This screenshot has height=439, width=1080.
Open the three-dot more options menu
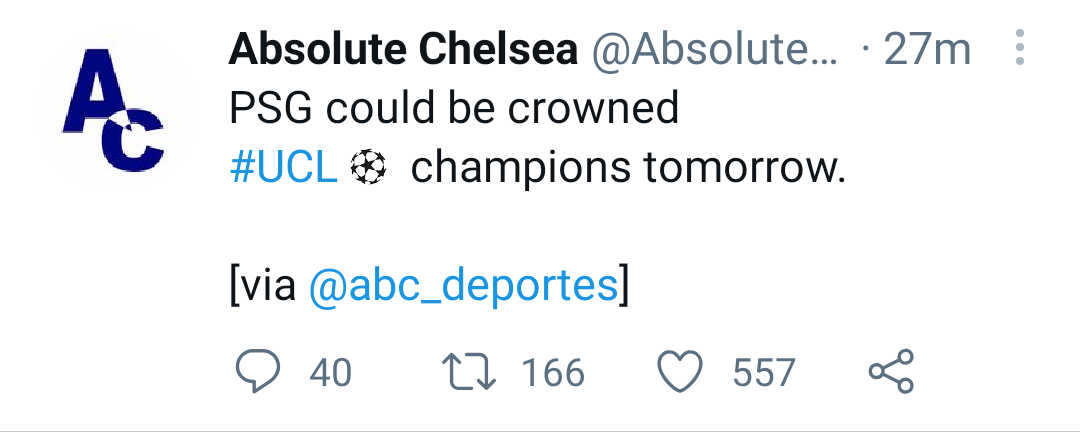tap(1019, 48)
